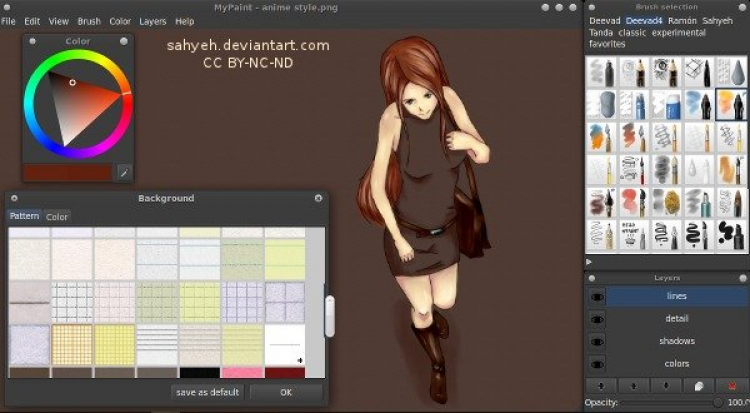Show the Sahyeh brush group
Image resolution: width=750 pixels, height=413 pixels.
point(717,21)
